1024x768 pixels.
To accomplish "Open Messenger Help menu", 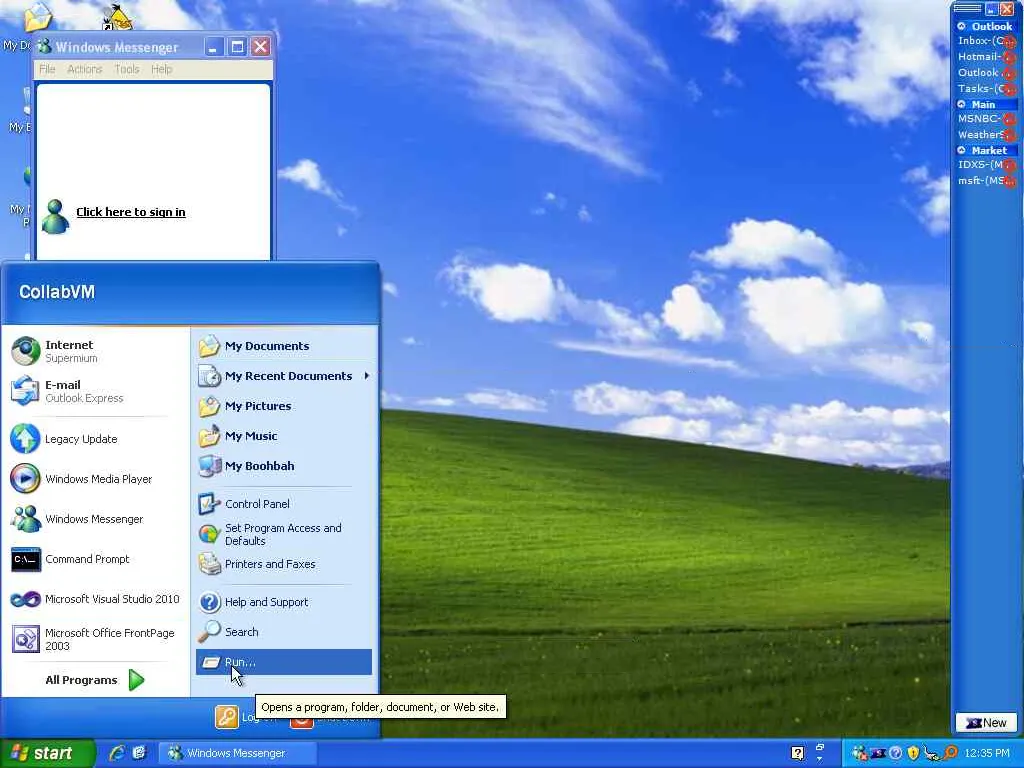I will tap(161, 69).
